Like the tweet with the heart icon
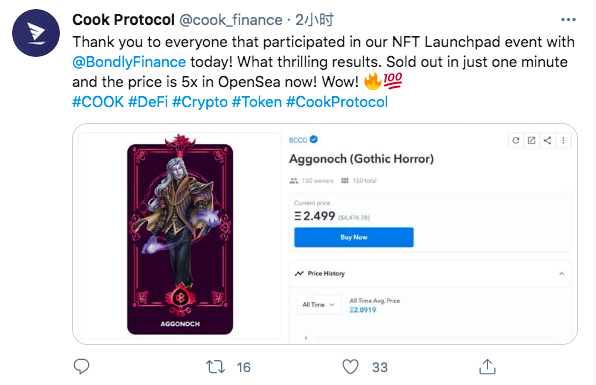Viewport: 596px width, 385px height. click(x=350, y=367)
